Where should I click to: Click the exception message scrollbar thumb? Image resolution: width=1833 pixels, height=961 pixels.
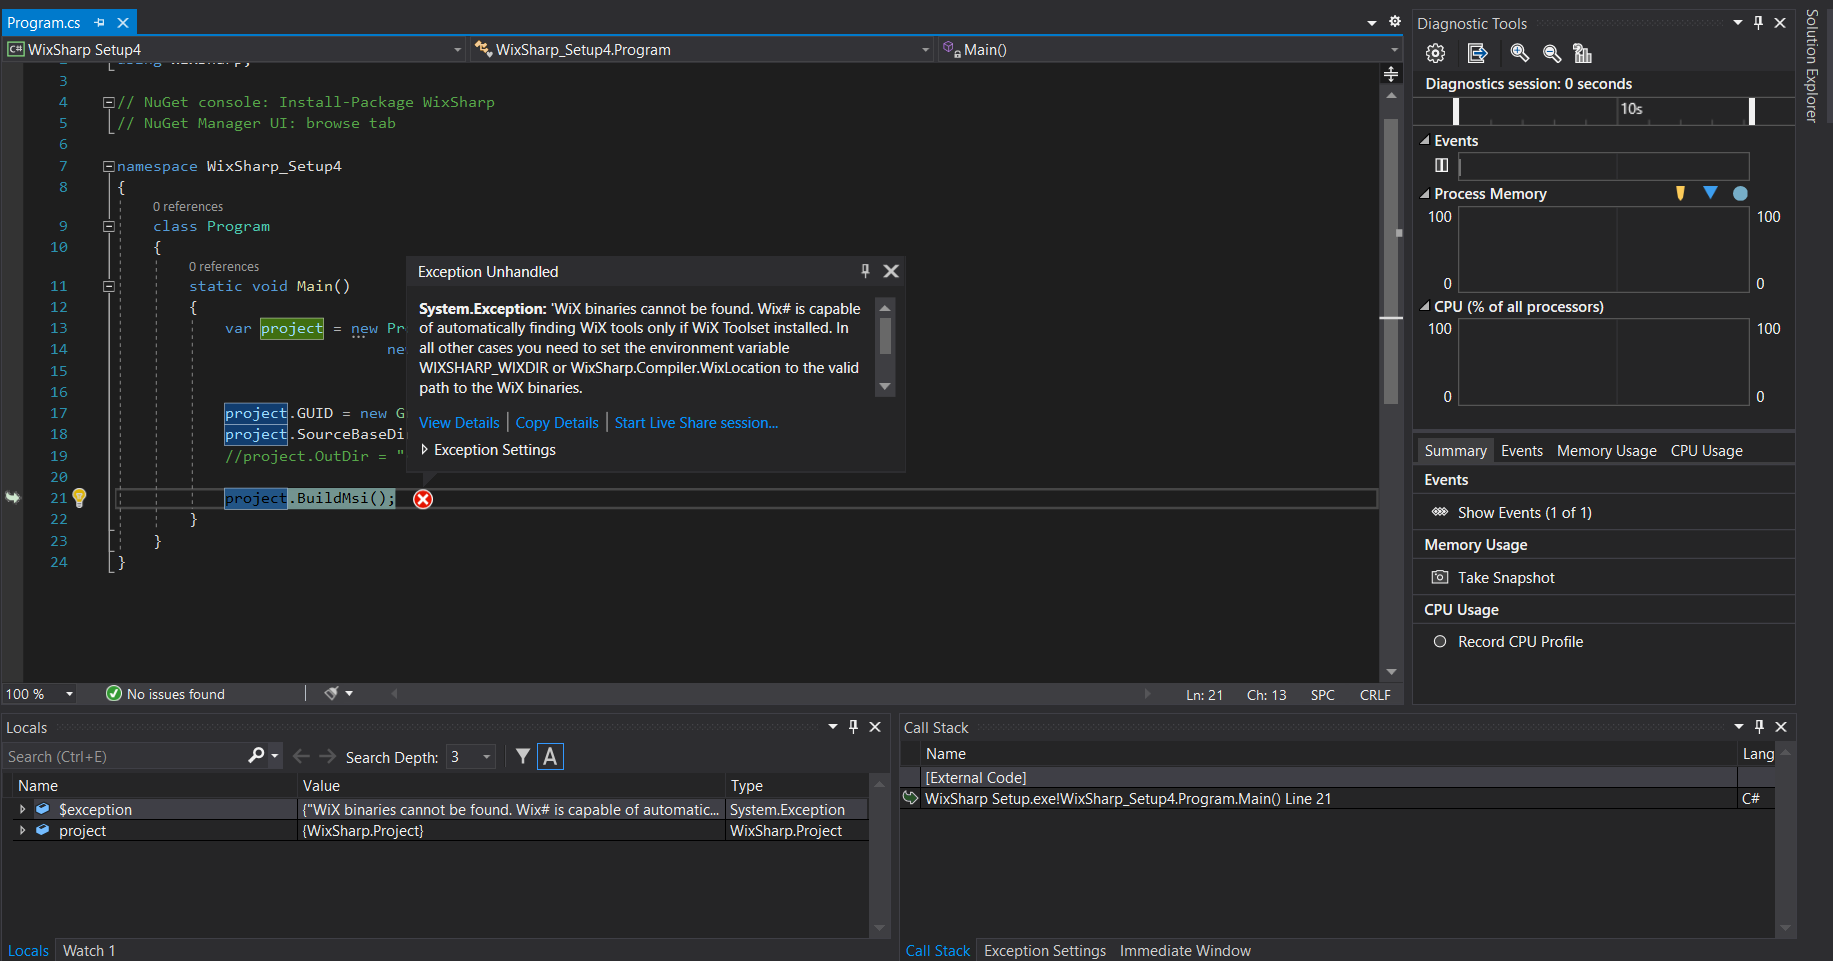885,336
